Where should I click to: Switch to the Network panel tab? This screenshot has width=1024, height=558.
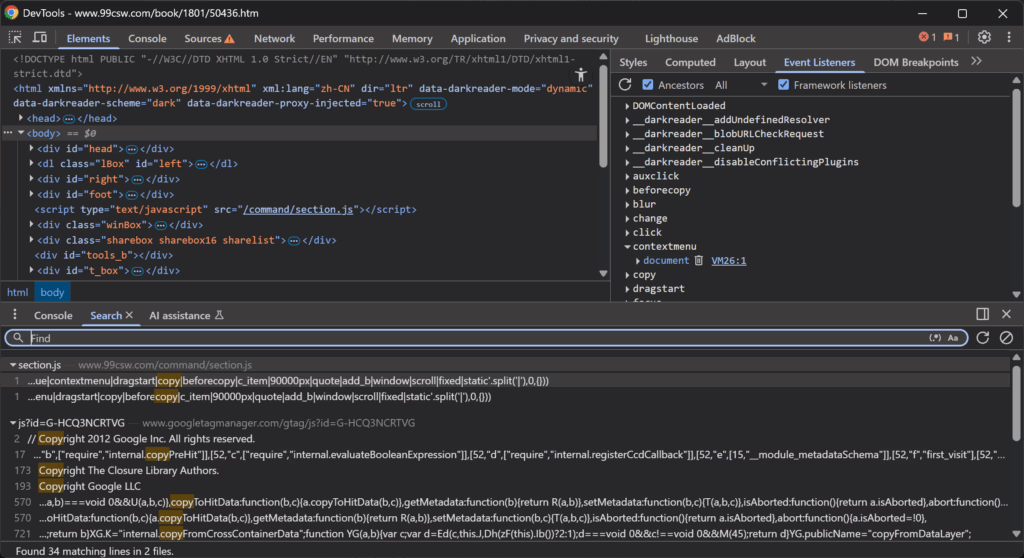click(274, 39)
